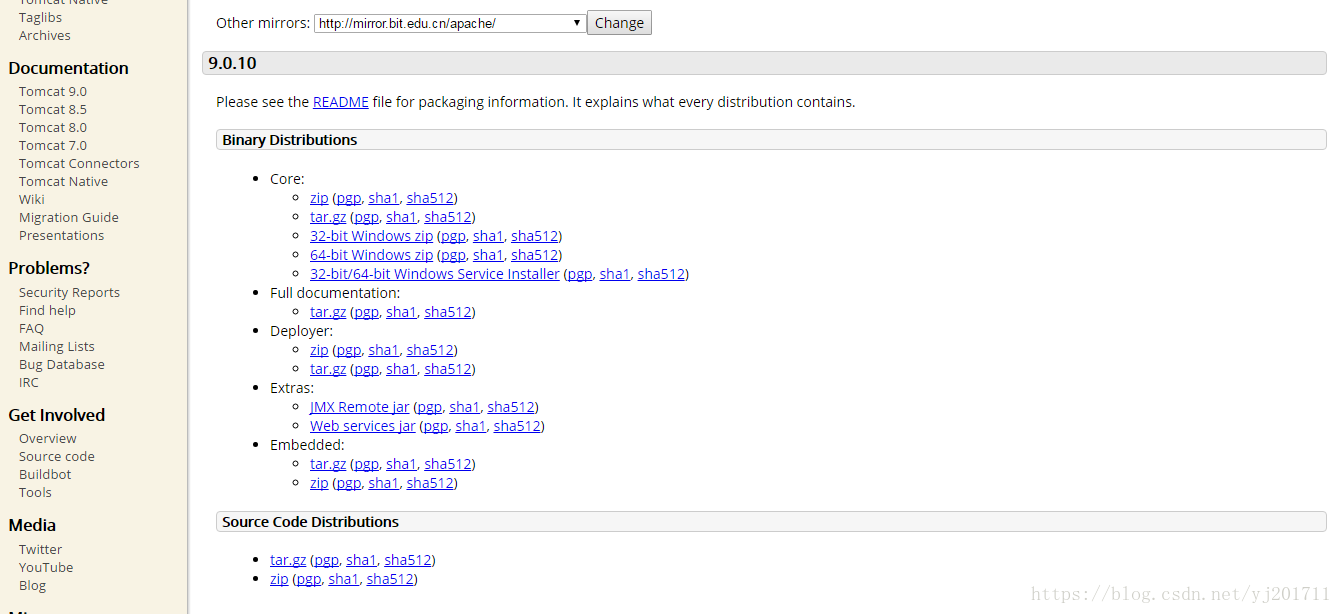Download the Core zip distribution
Viewport: 1342px width, 614px height.
point(319,198)
